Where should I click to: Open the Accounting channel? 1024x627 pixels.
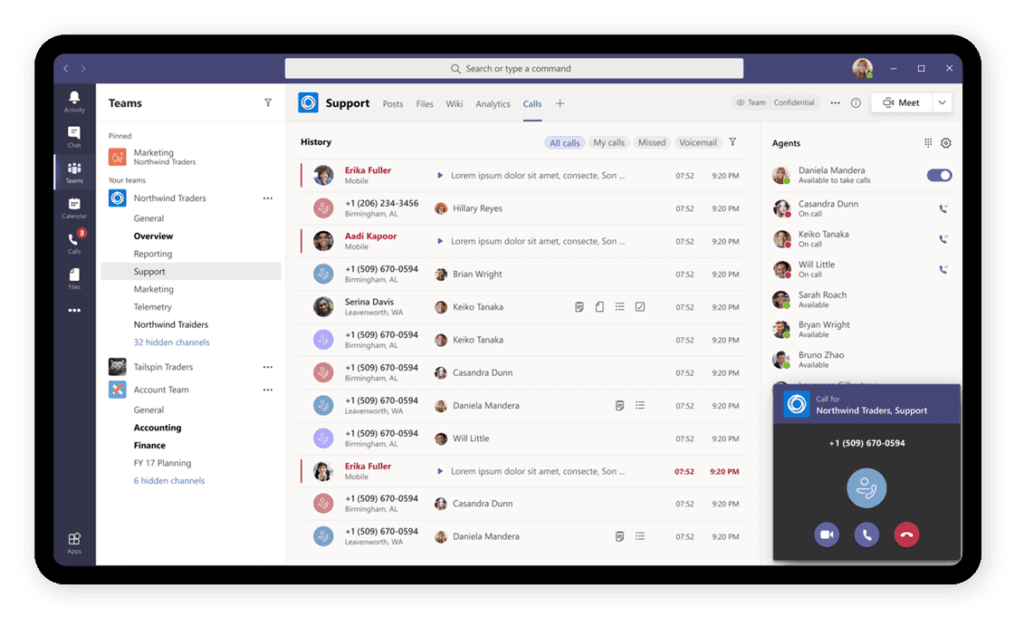(x=157, y=428)
